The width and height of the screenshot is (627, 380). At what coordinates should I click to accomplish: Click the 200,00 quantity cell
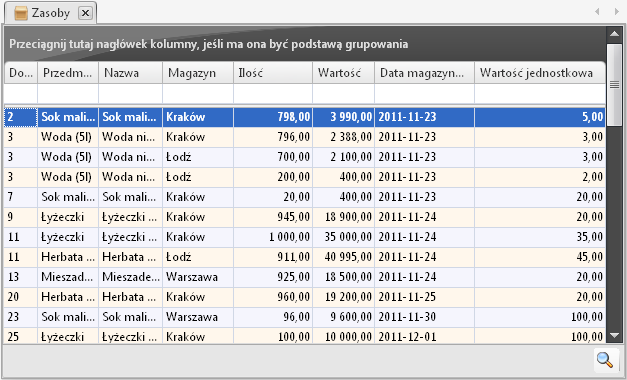(273, 177)
